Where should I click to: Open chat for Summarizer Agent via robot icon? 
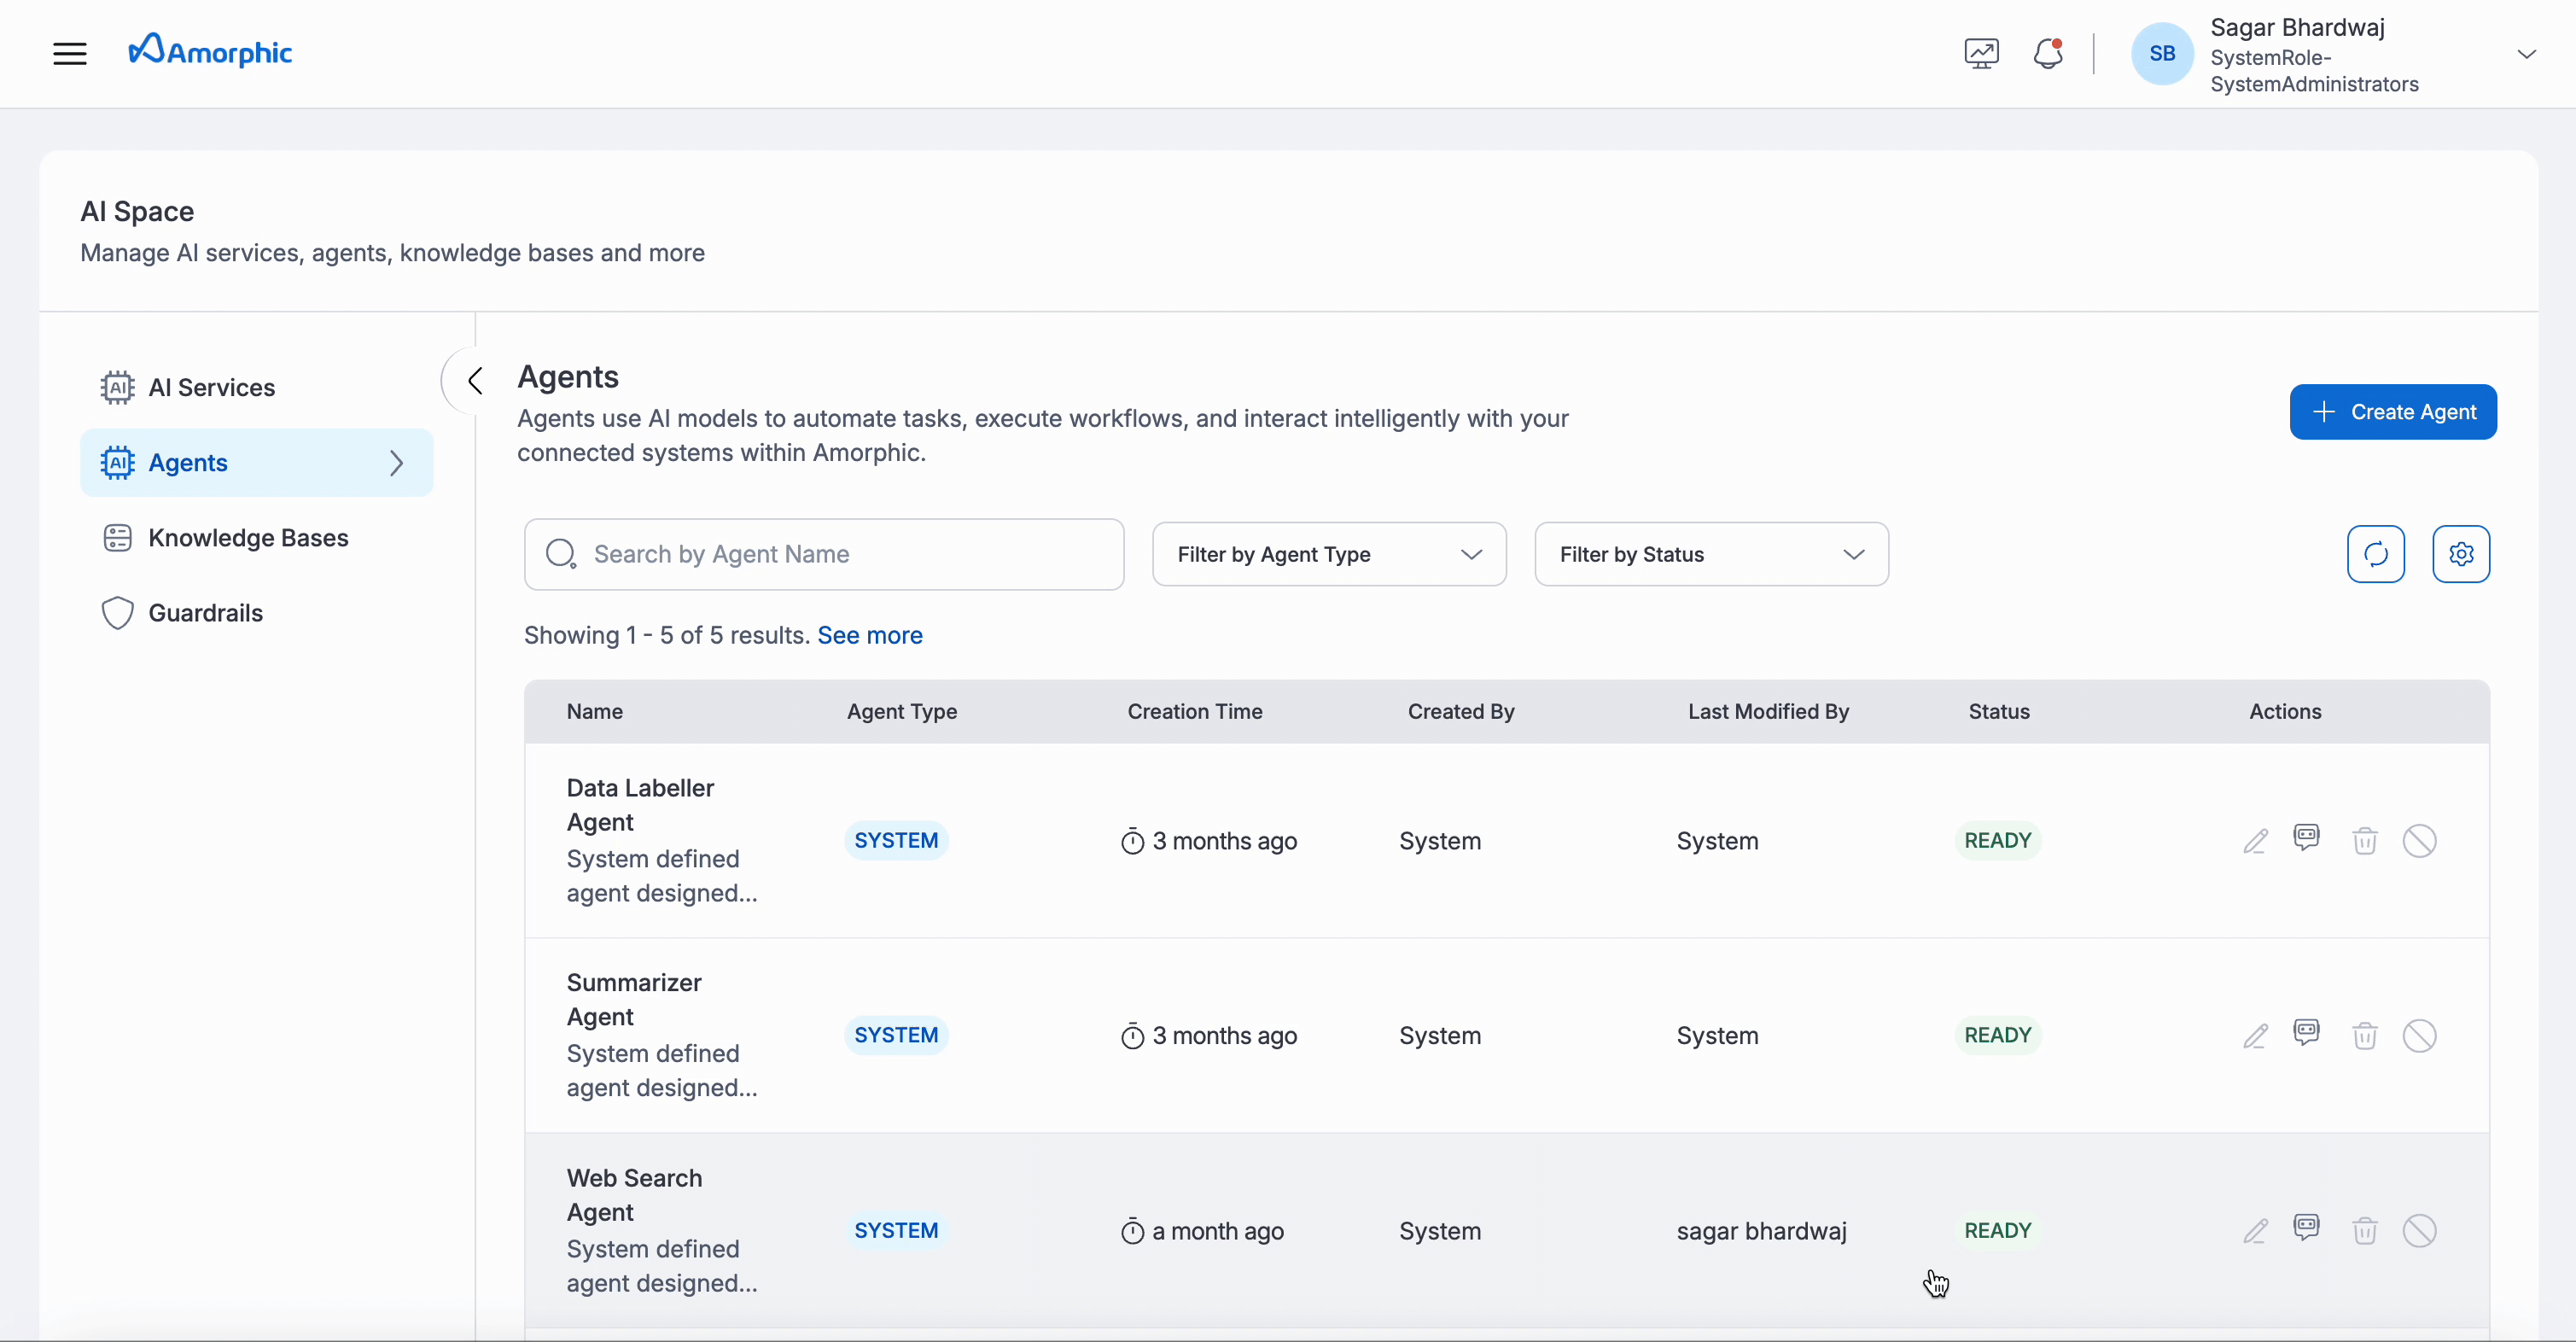point(2307,1035)
